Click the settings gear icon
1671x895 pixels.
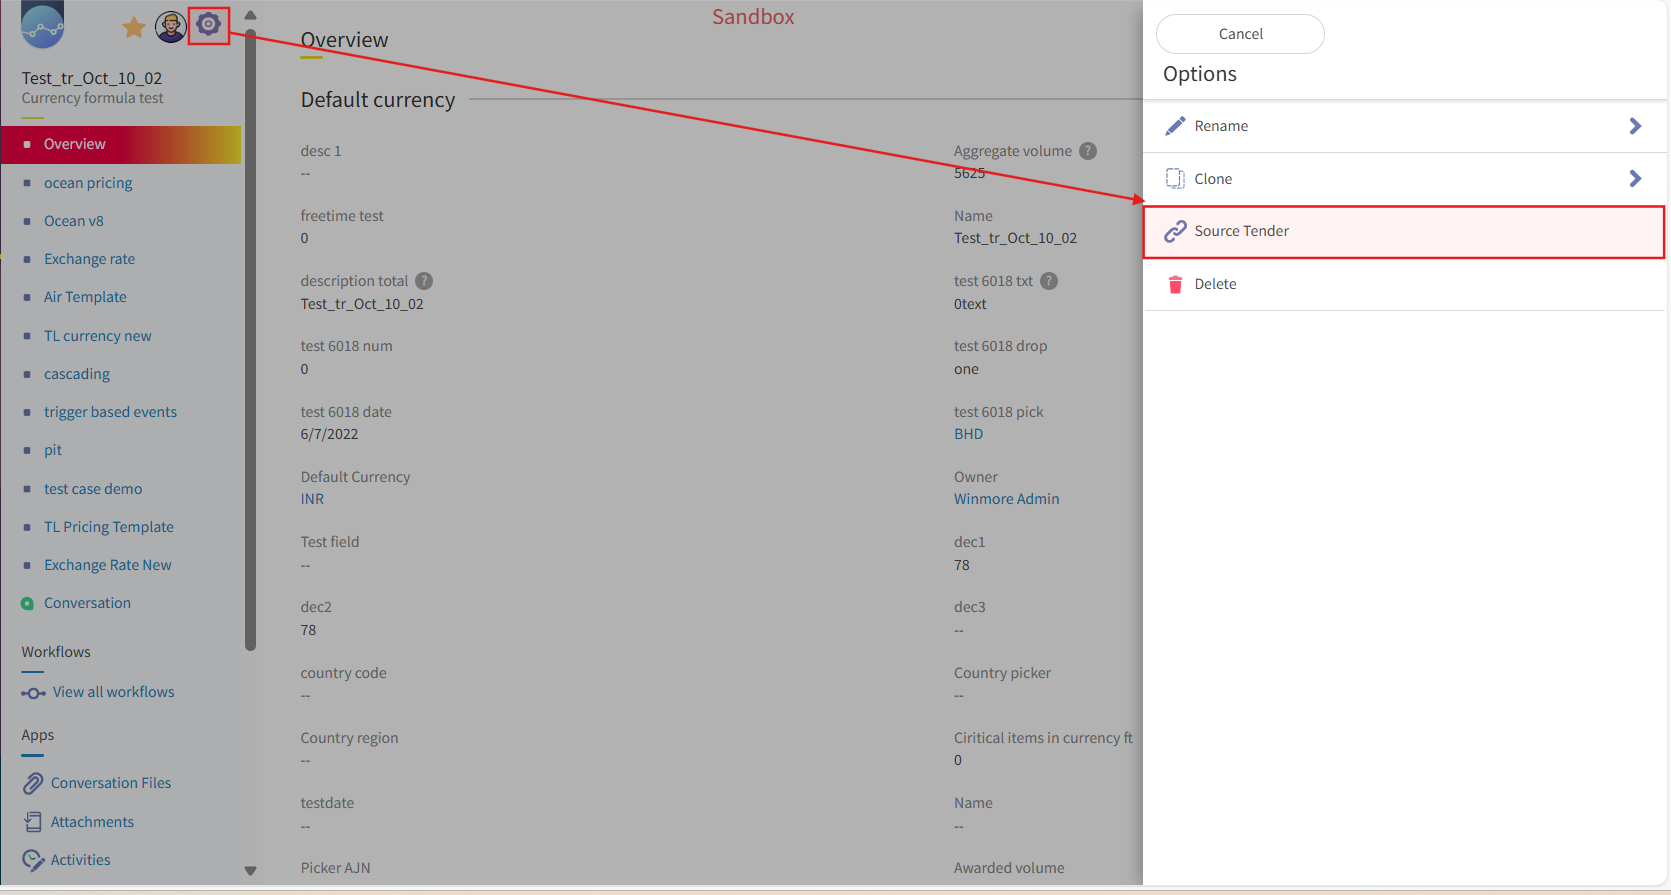coord(208,25)
